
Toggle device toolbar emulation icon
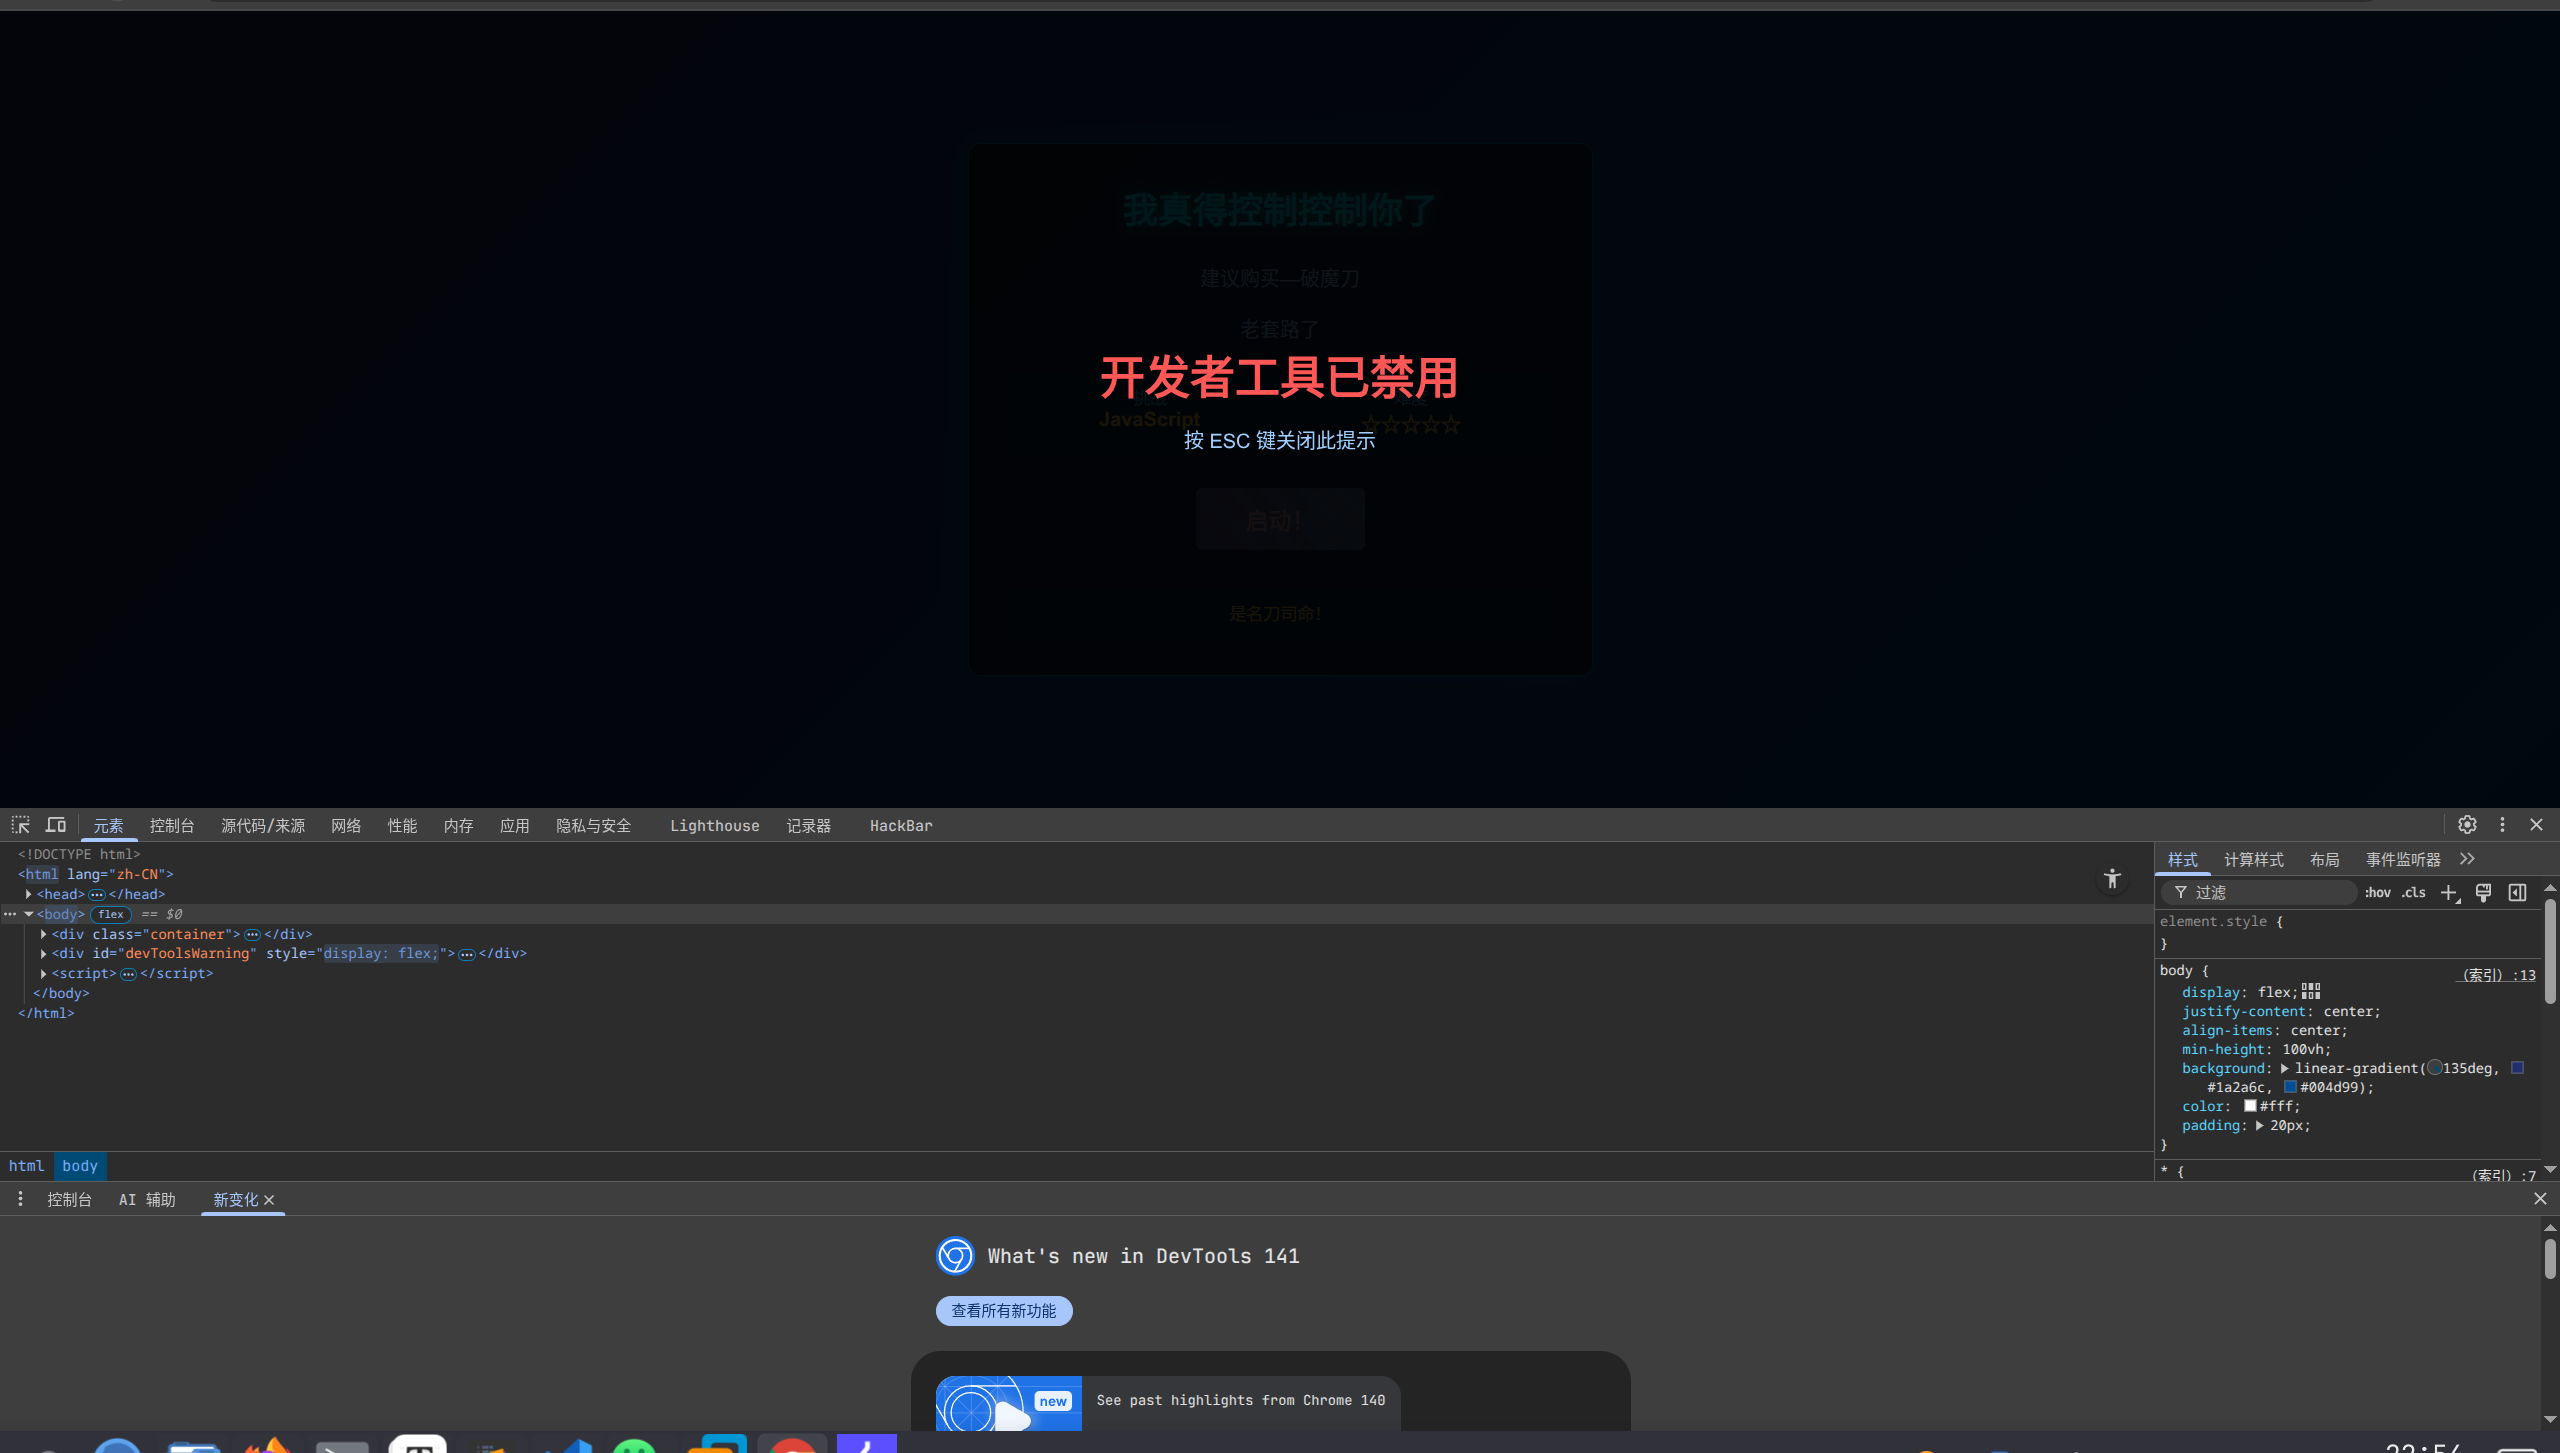[x=56, y=825]
